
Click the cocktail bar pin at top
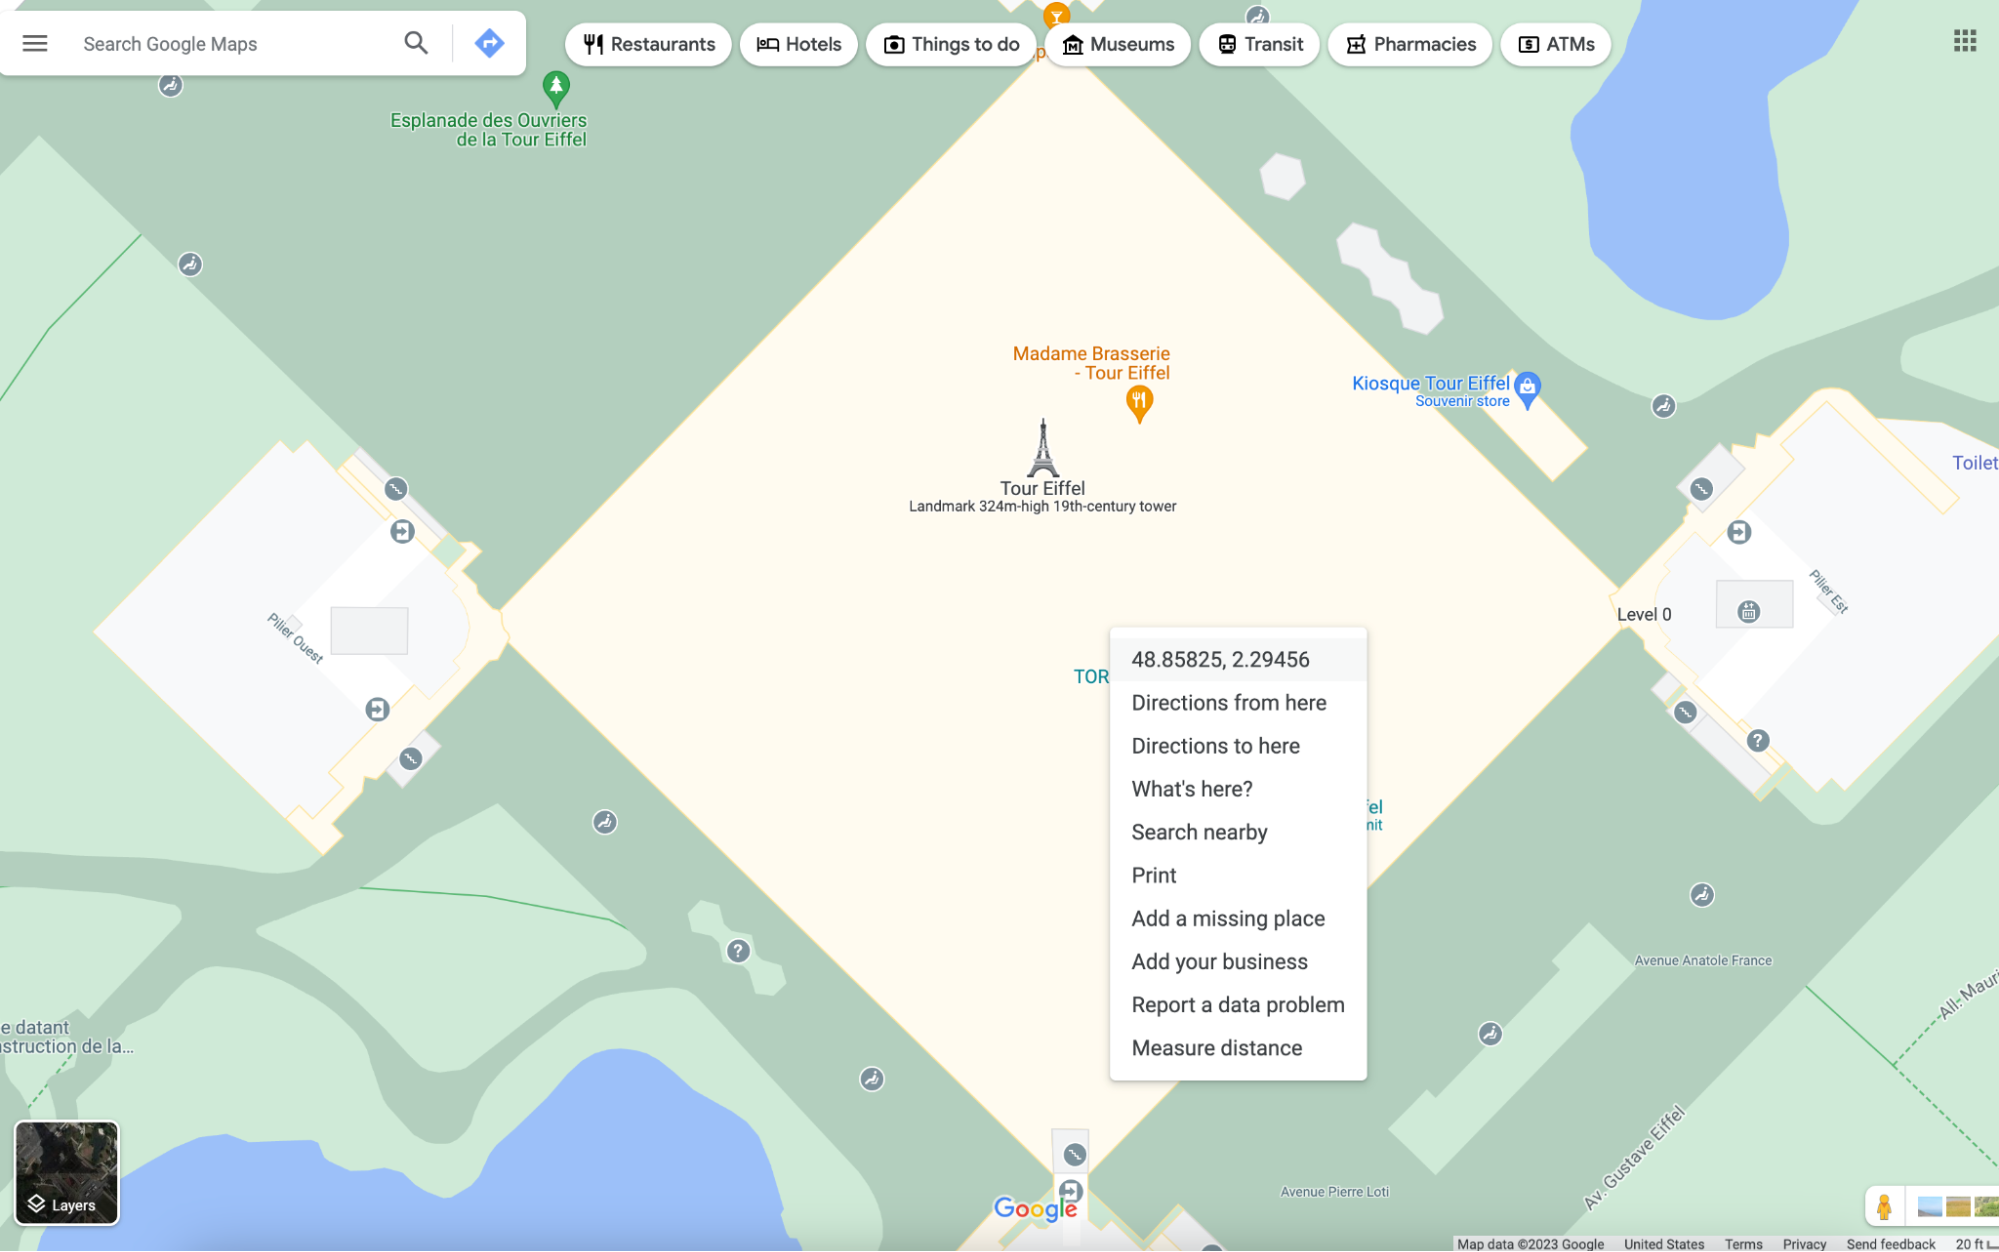[1056, 15]
